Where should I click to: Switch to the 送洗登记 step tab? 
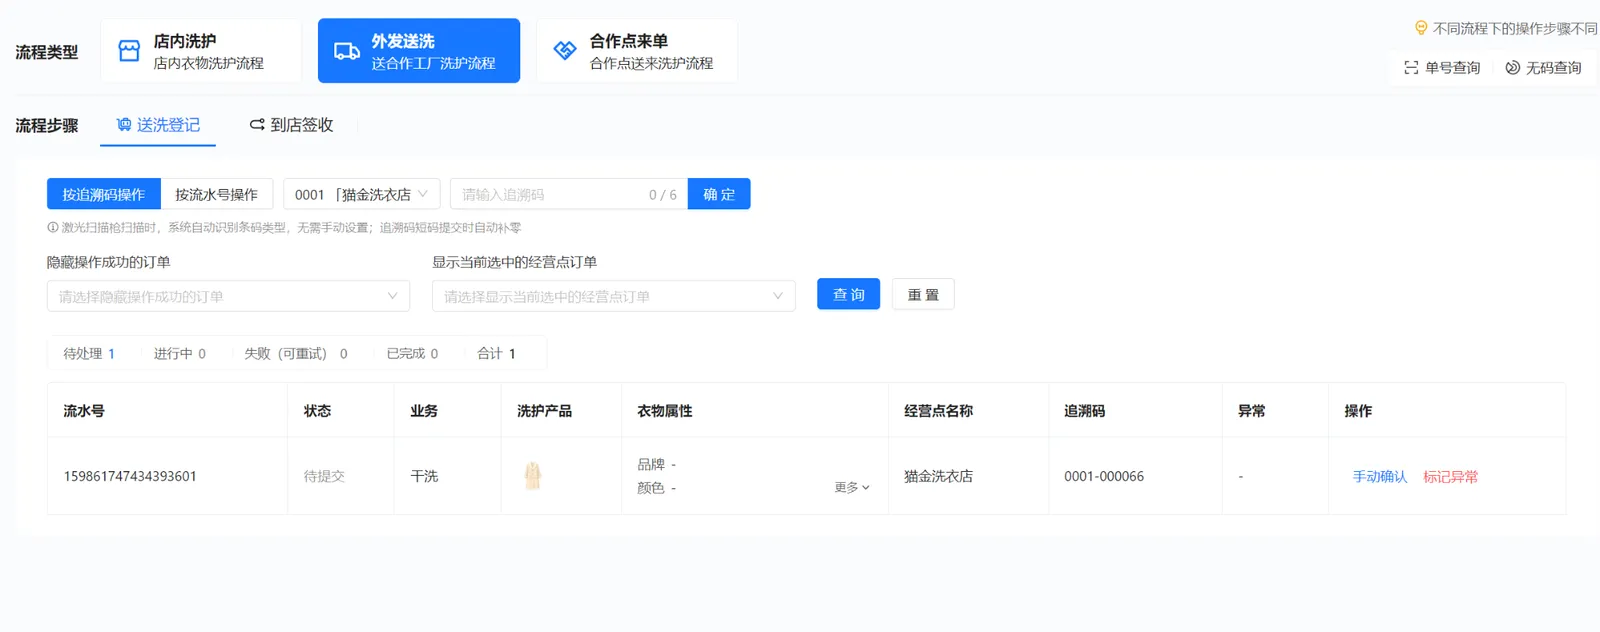[x=158, y=125]
